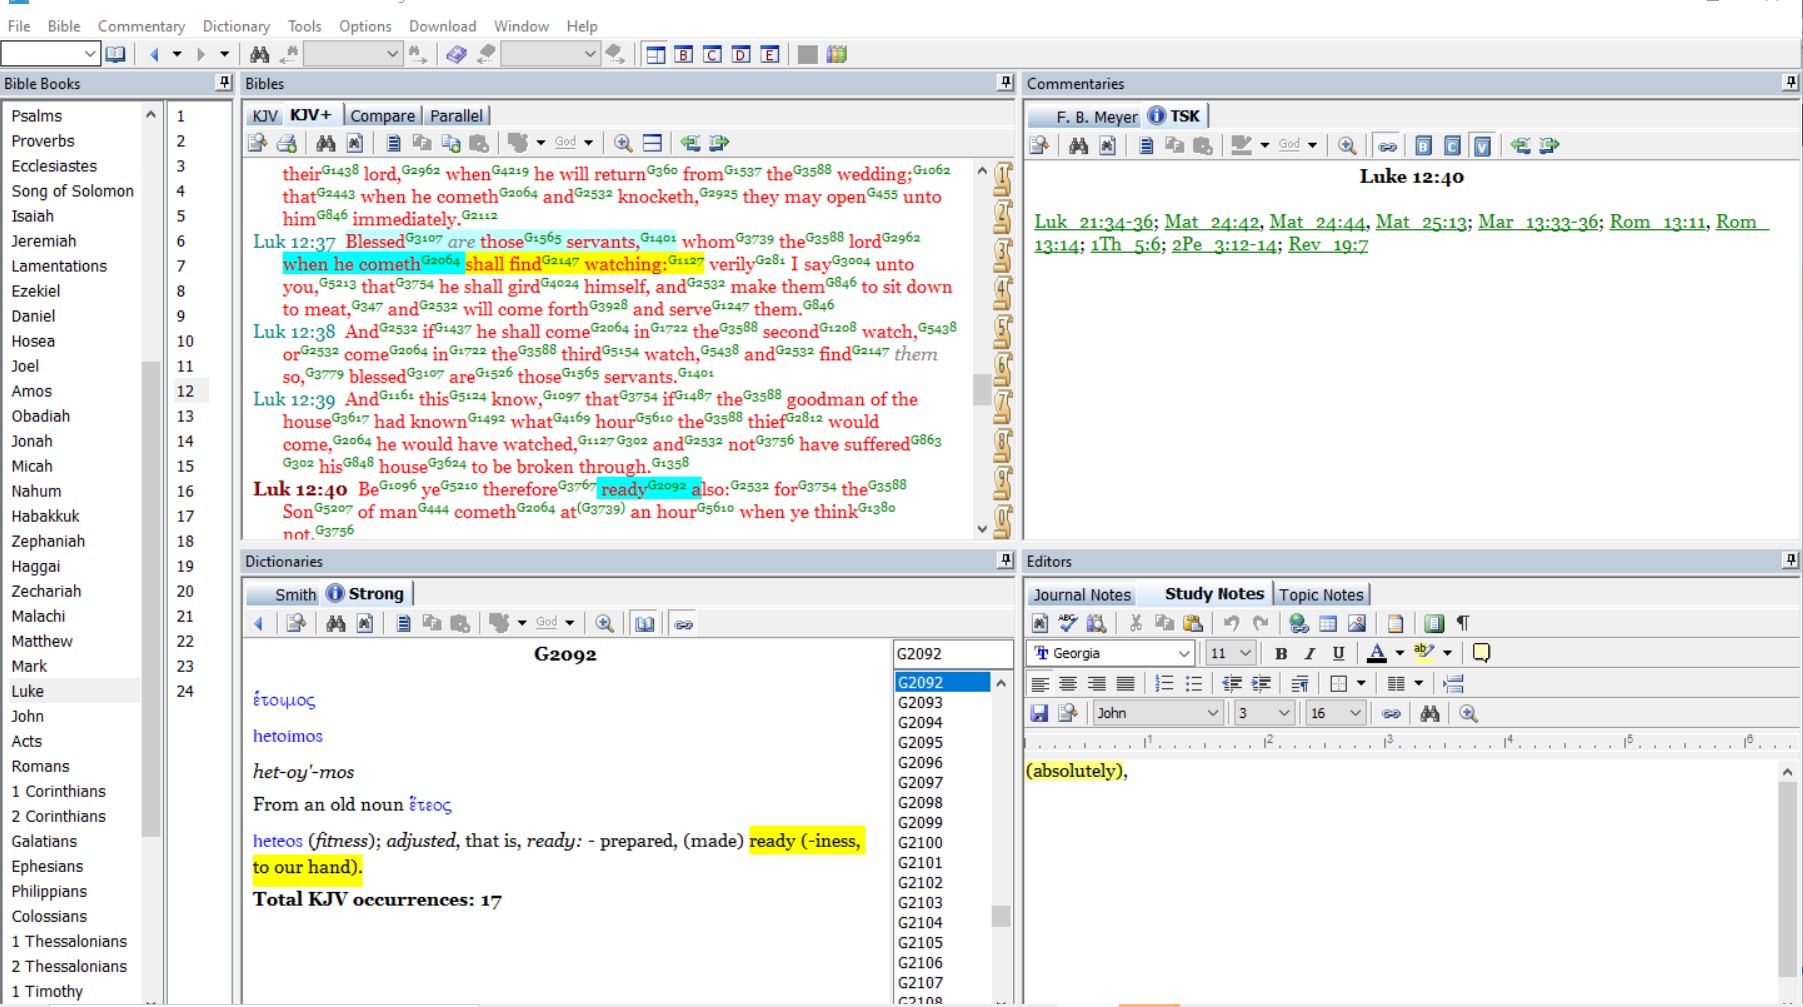
Task: Open the font size 11 dropdown
Action: coord(1245,653)
